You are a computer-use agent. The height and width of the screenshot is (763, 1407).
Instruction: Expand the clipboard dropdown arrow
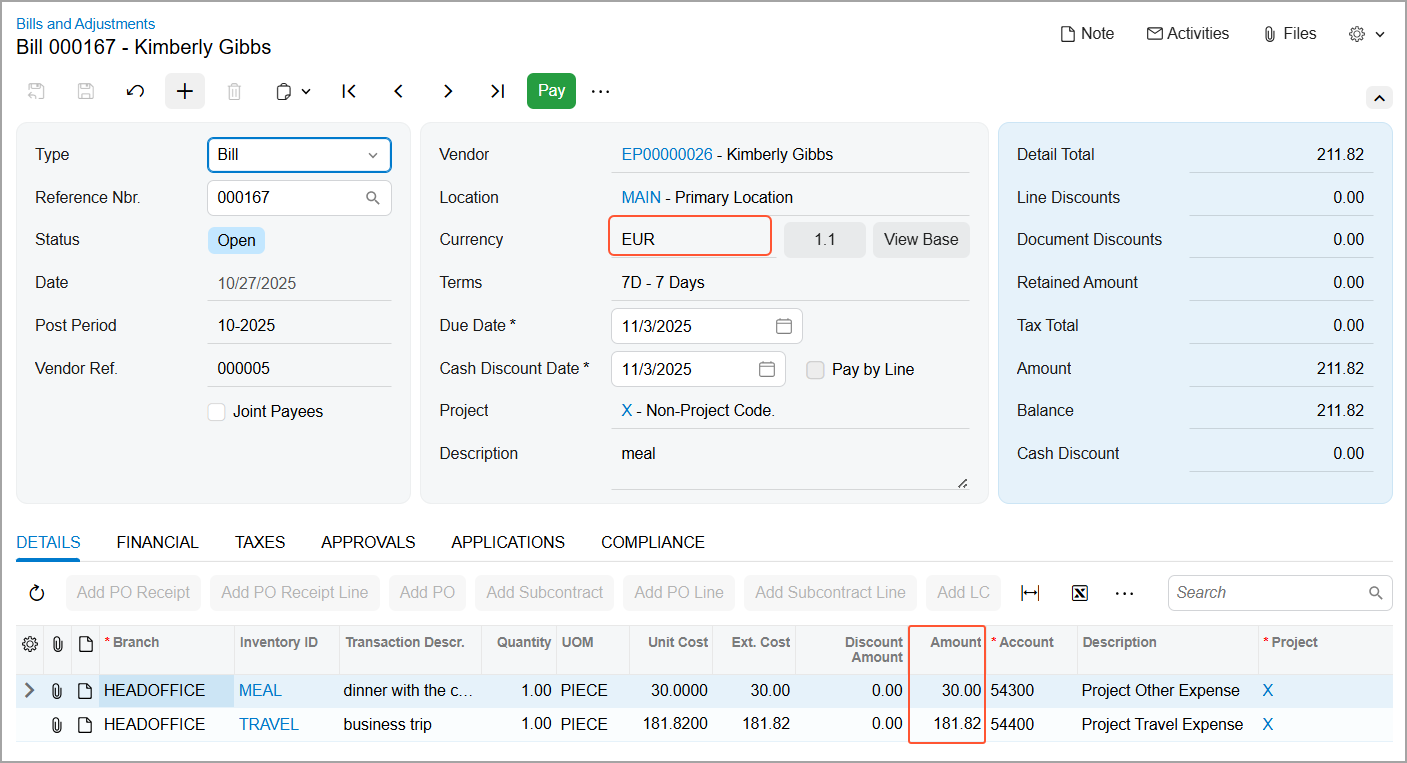[x=306, y=91]
